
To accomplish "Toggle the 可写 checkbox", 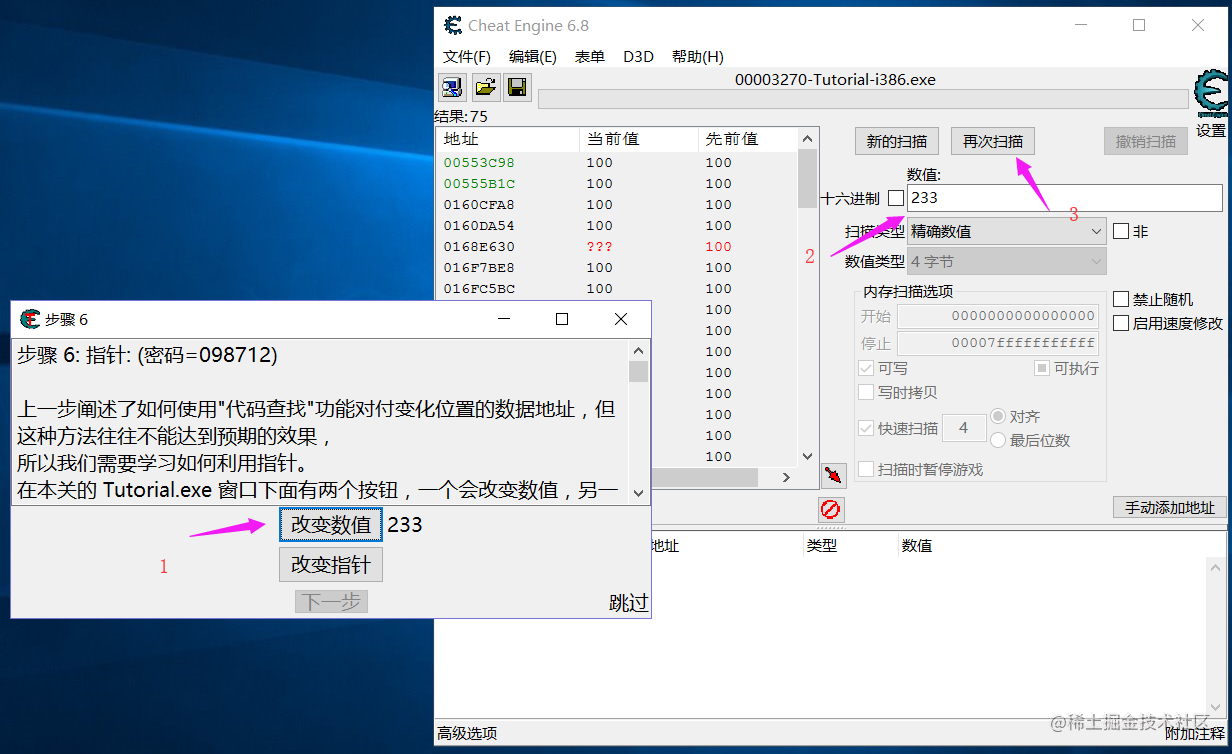I will (x=866, y=368).
